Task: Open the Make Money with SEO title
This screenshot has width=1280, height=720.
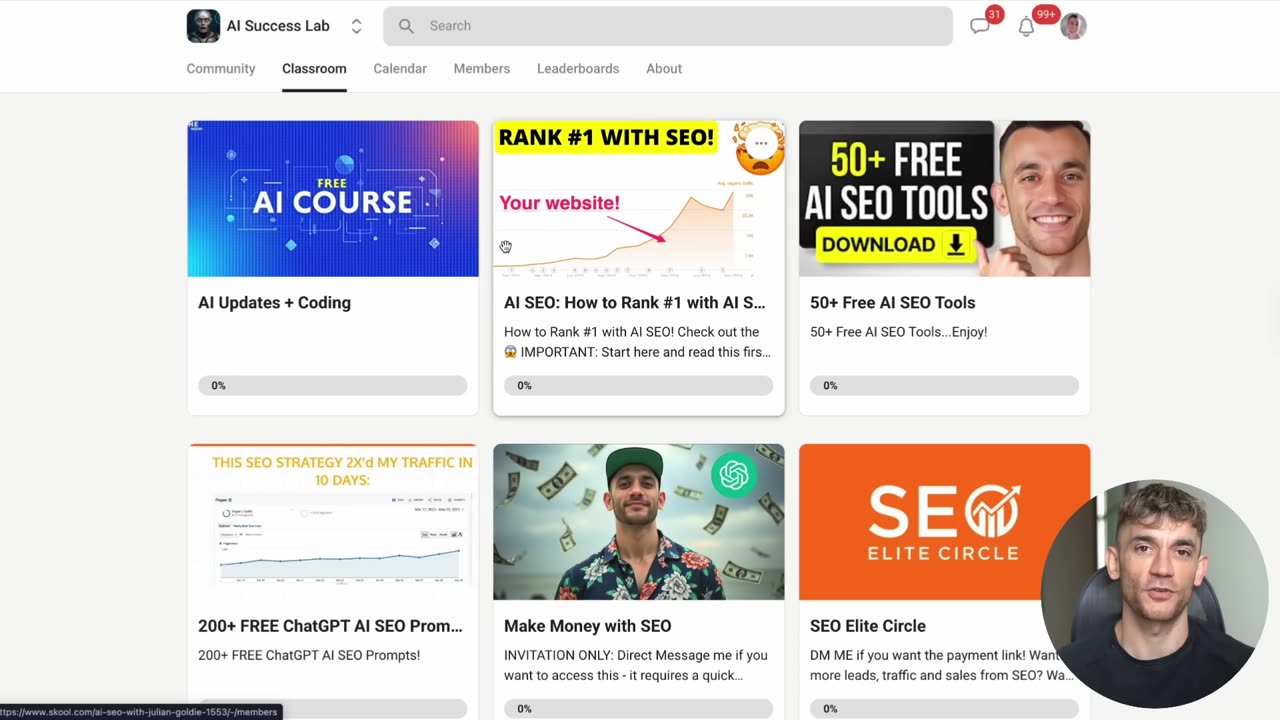Action: click(x=588, y=626)
